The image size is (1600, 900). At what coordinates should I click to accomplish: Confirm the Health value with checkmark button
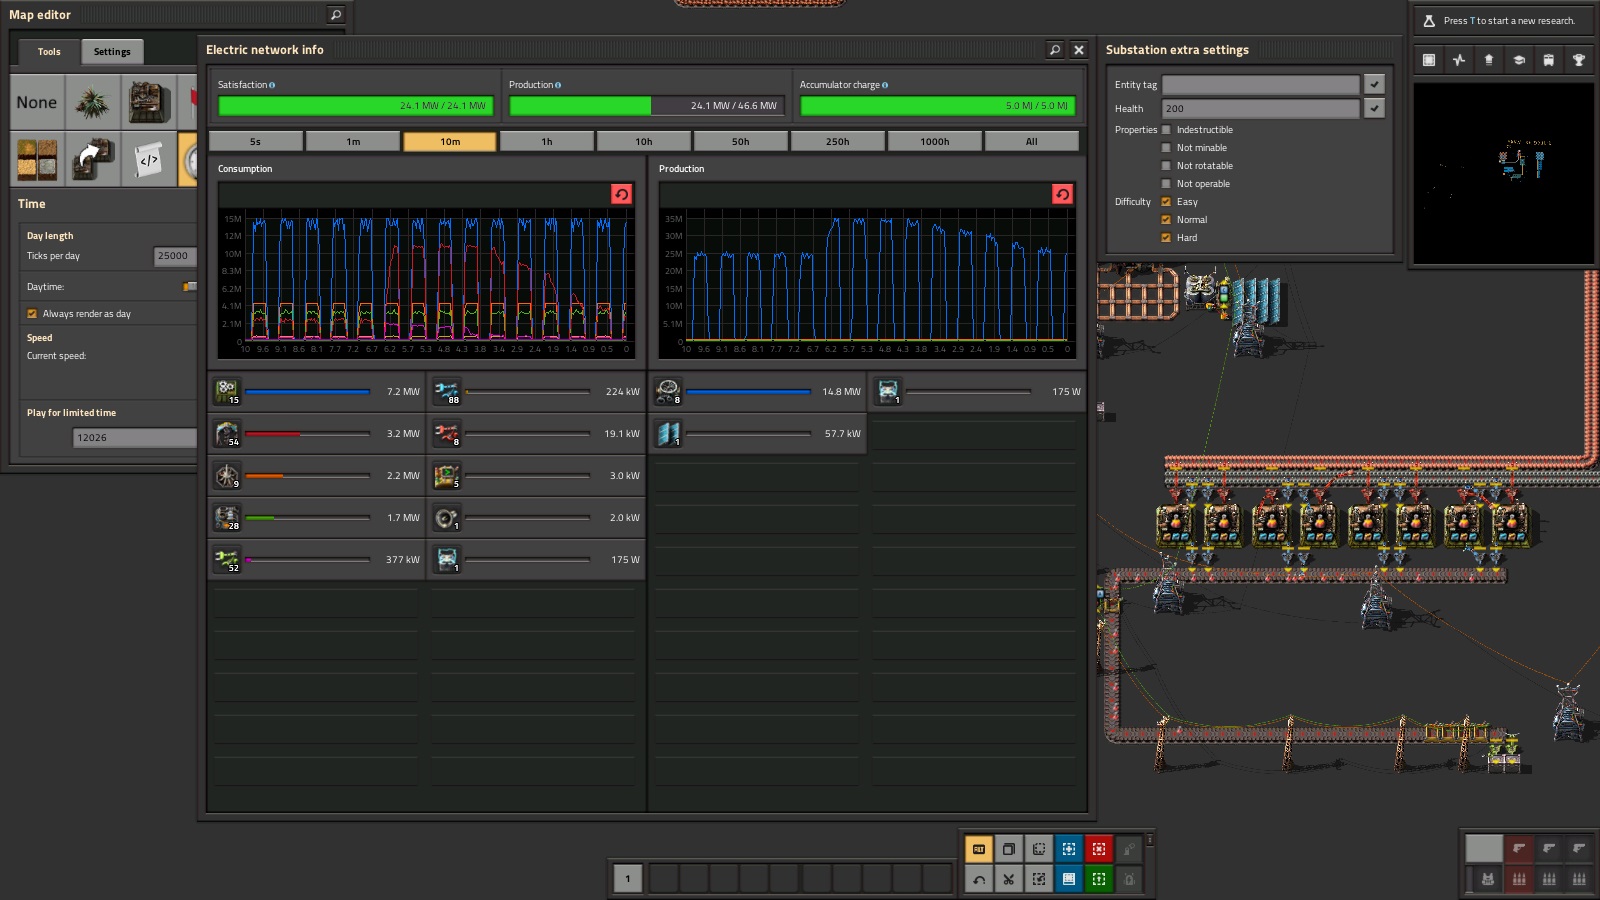point(1374,108)
